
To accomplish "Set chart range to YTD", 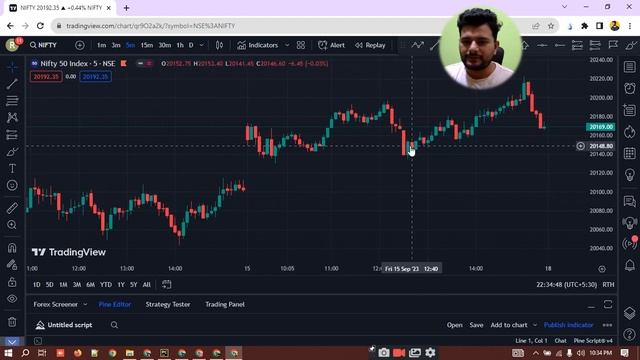I will tap(106, 284).
